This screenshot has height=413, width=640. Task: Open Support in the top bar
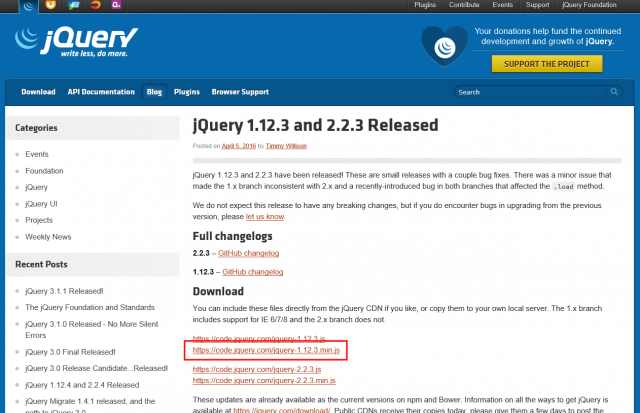point(538,5)
